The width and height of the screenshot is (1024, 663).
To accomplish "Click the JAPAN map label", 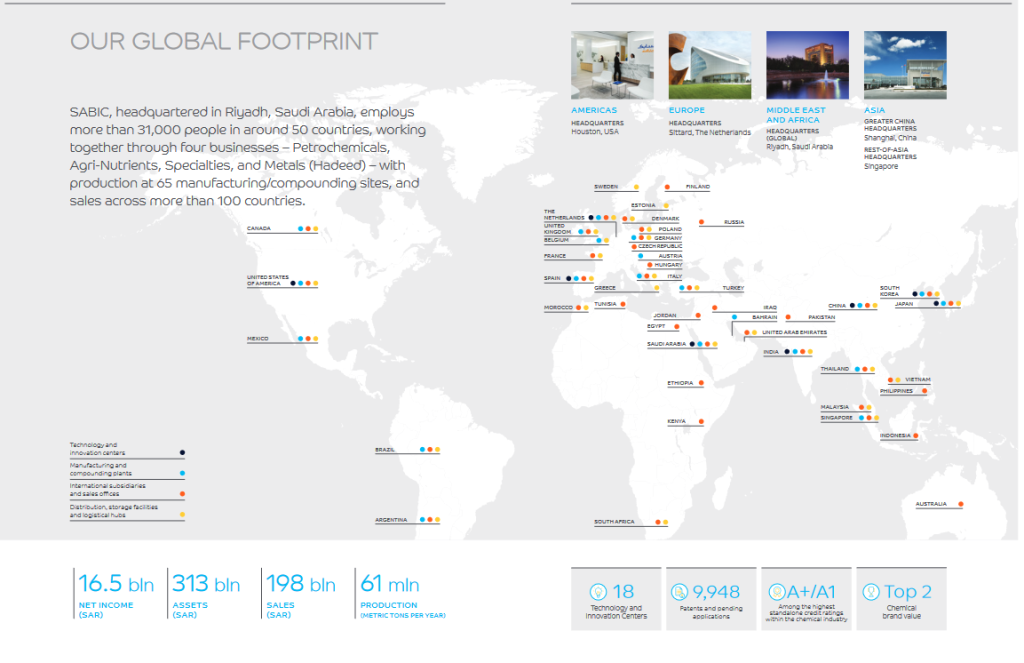I will tap(904, 304).
